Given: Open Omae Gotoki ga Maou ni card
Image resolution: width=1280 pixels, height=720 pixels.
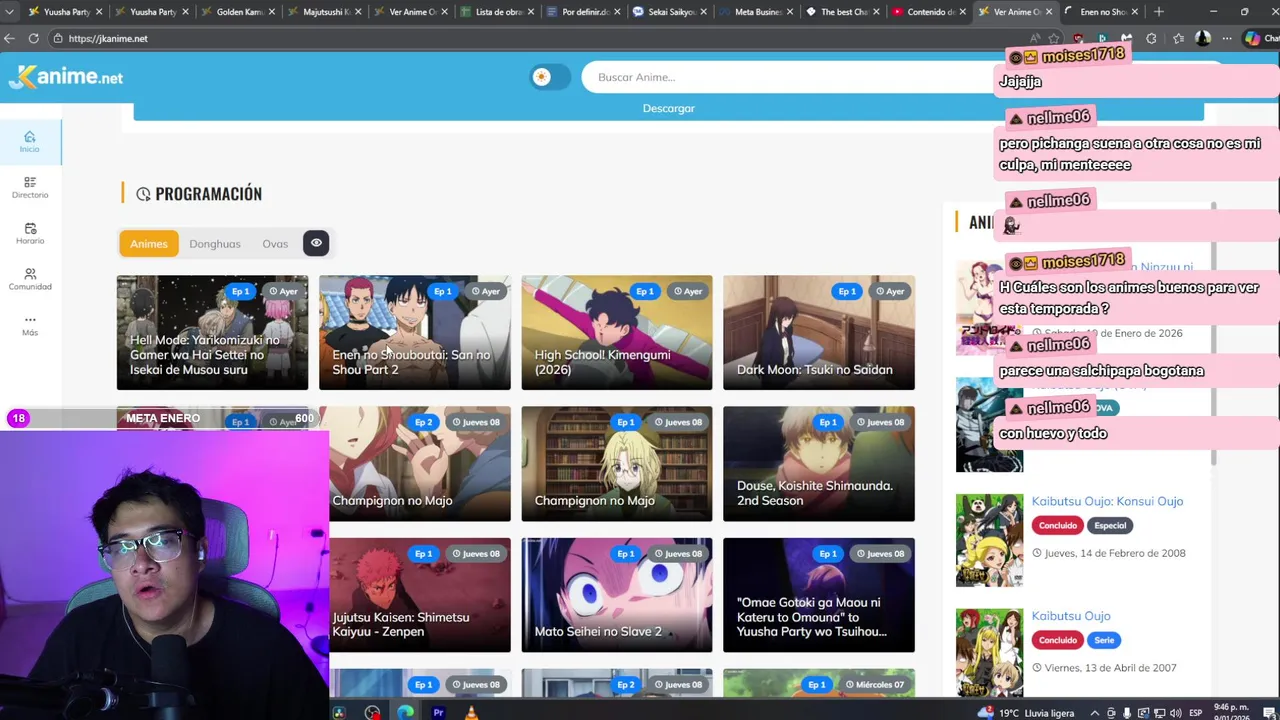Looking at the screenshot, I should [x=819, y=595].
